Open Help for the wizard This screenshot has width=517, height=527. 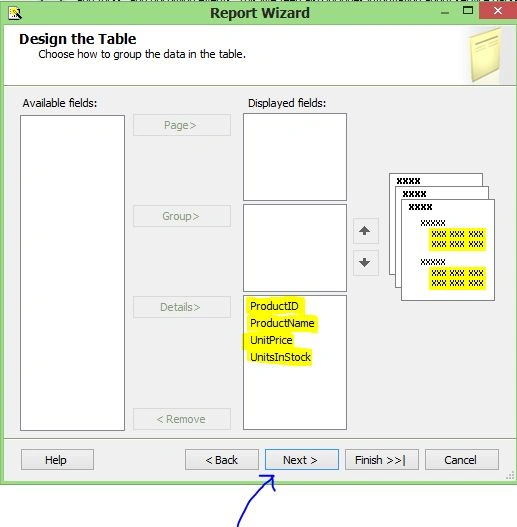57,459
